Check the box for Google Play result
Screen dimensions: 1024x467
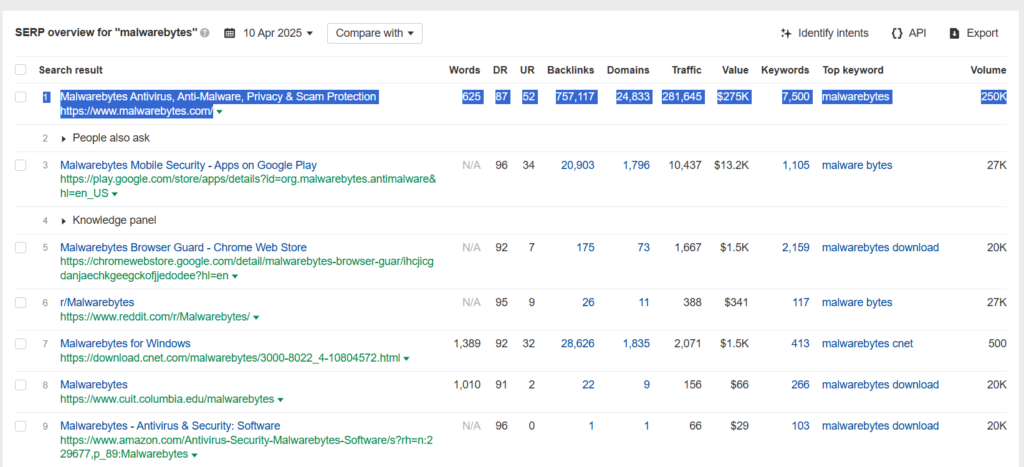pos(21,165)
